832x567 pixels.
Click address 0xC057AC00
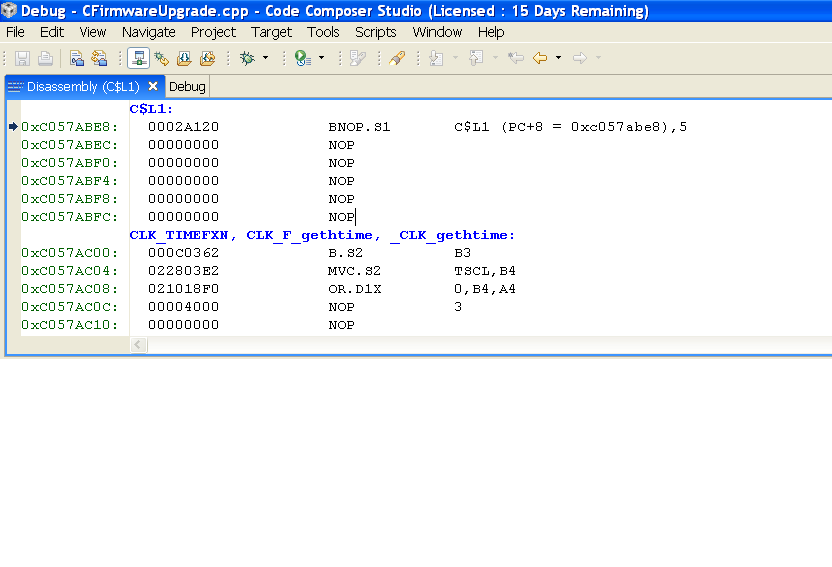click(x=70, y=253)
